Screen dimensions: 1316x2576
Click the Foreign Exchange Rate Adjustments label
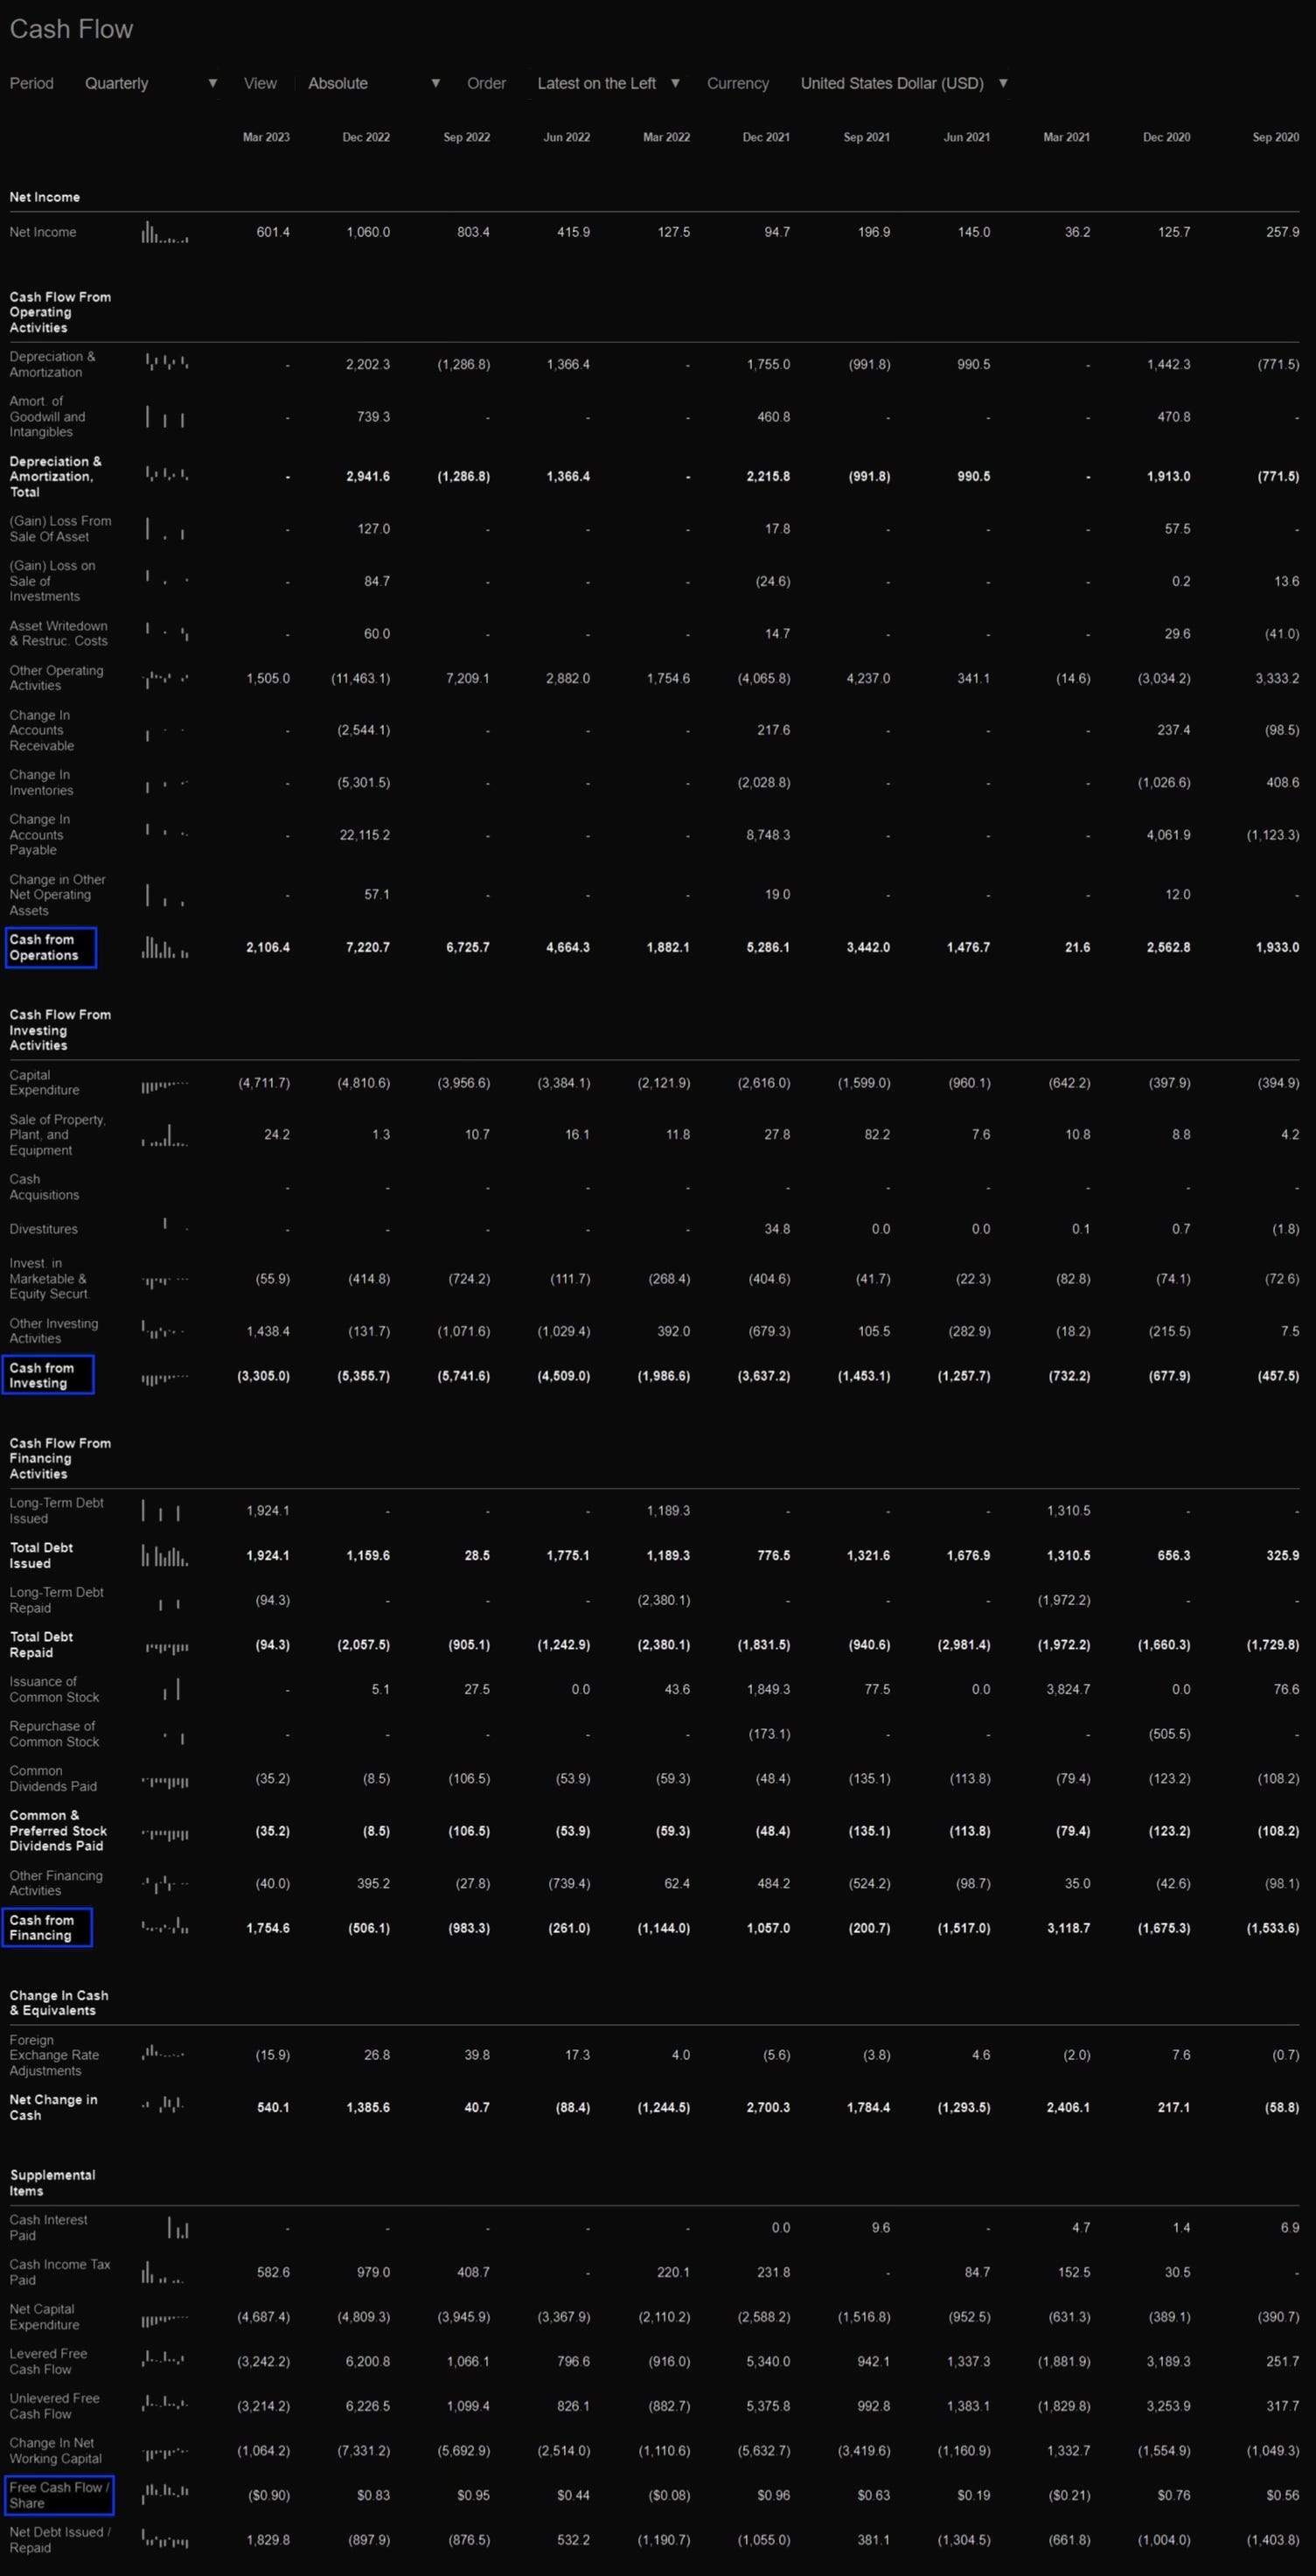(54, 2055)
